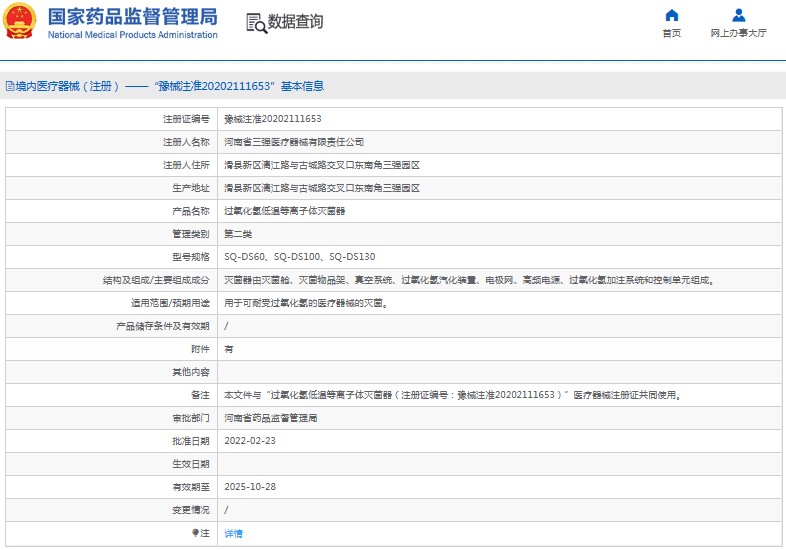Click 国家药品监督管理局 site title
This screenshot has width=786, height=550.
pyautogui.click(x=133, y=17)
